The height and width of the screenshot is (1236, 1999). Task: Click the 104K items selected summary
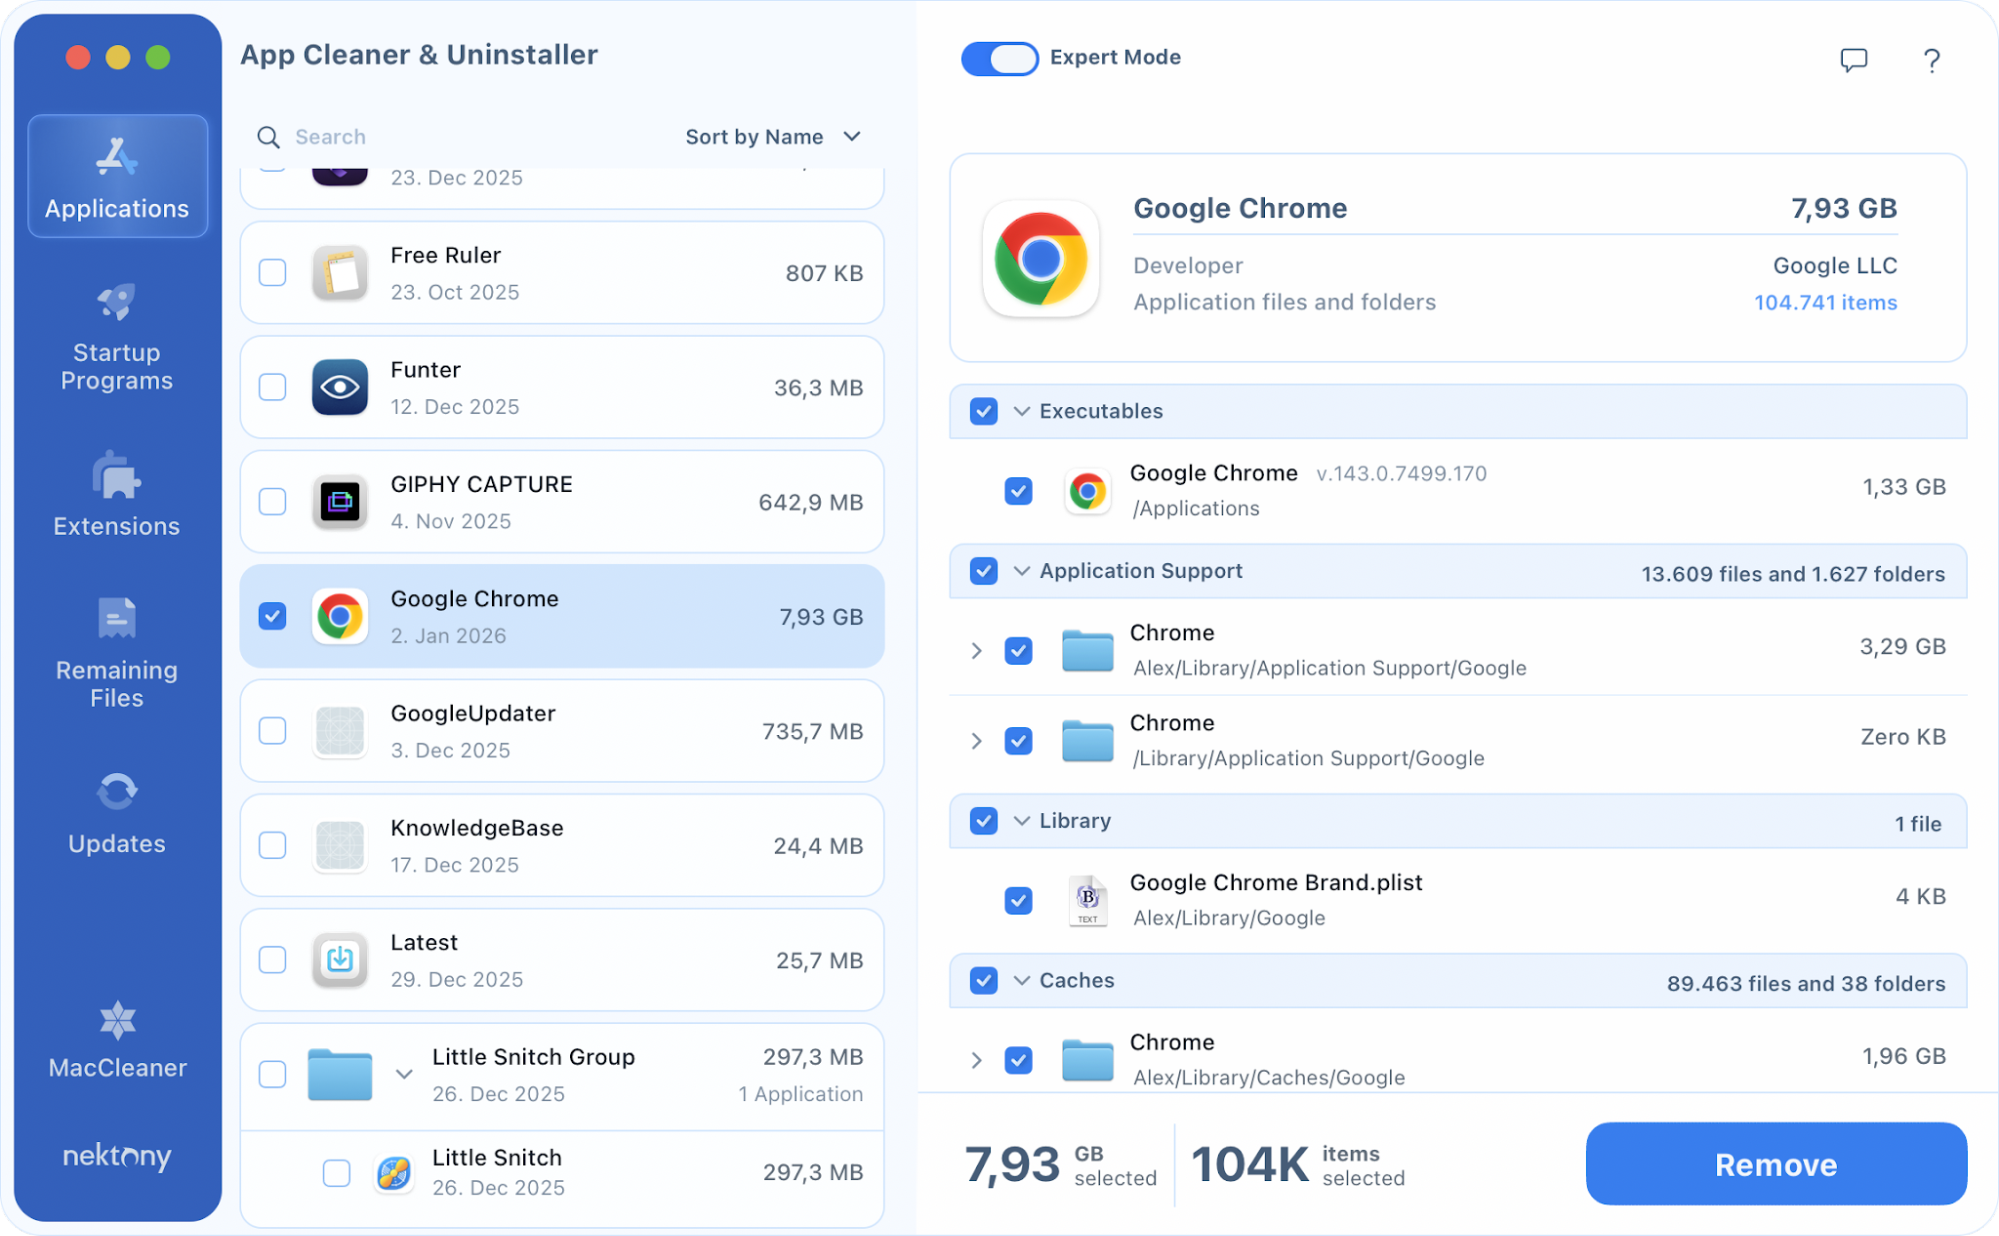click(1298, 1165)
